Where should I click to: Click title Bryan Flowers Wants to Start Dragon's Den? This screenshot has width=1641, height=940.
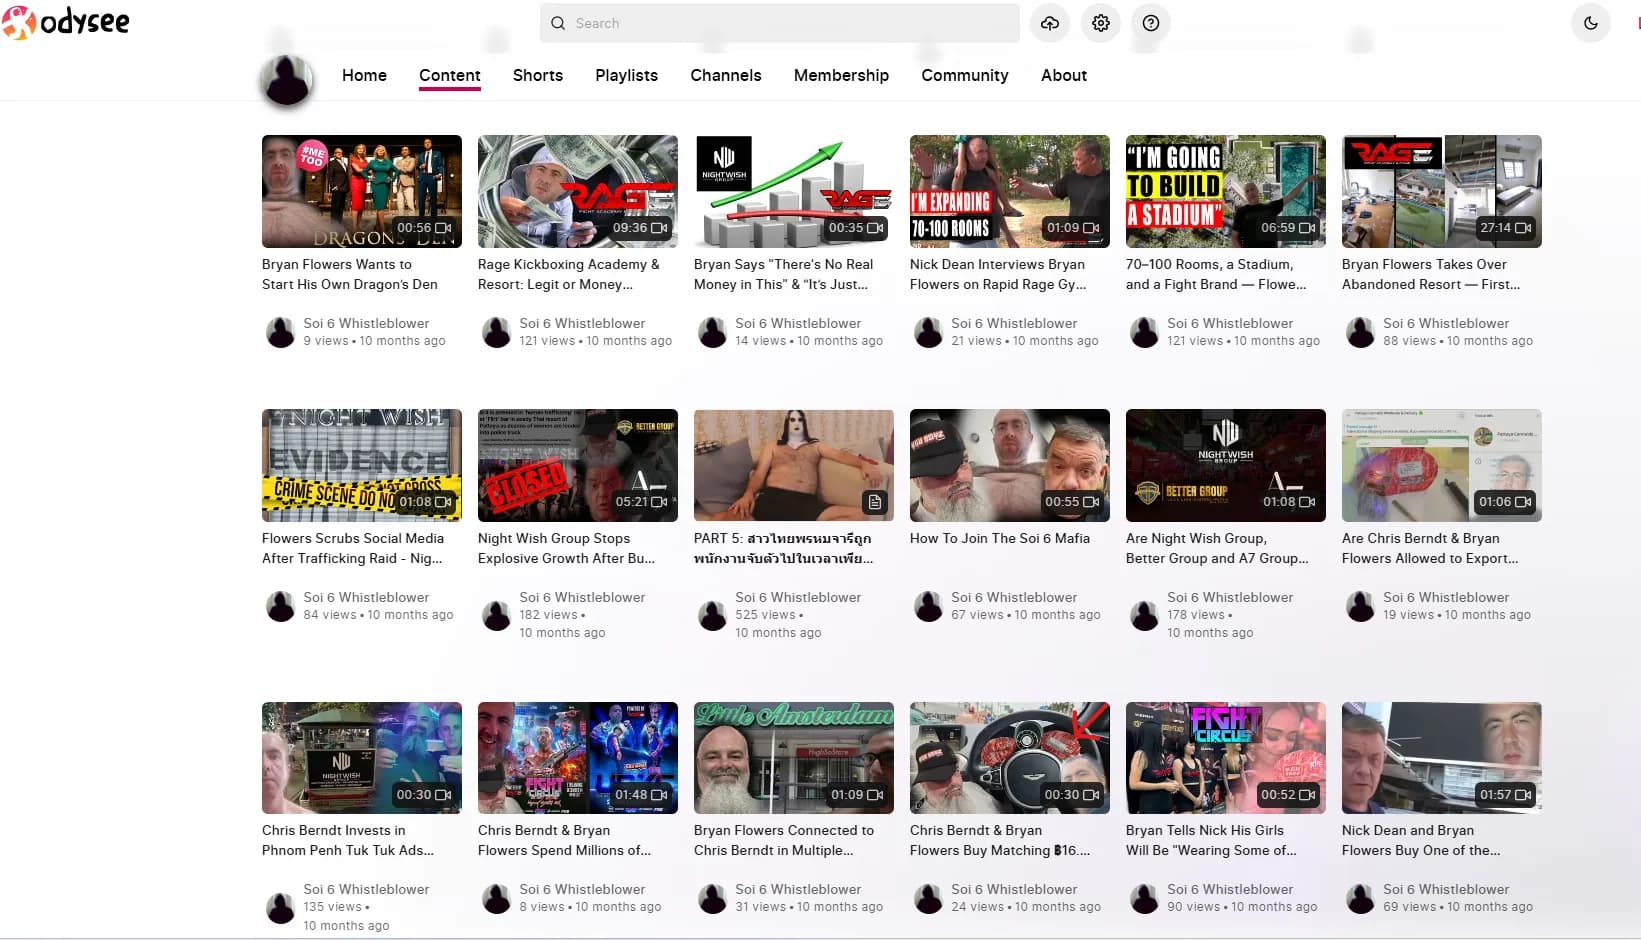coord(350,274)
